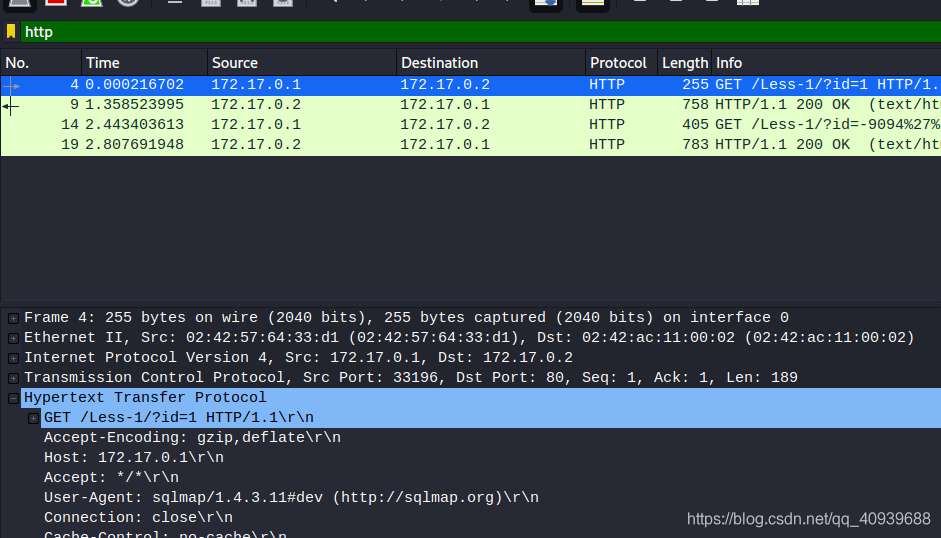
Task: Sort packets by the Length column
Action: [x=685, y=62]
